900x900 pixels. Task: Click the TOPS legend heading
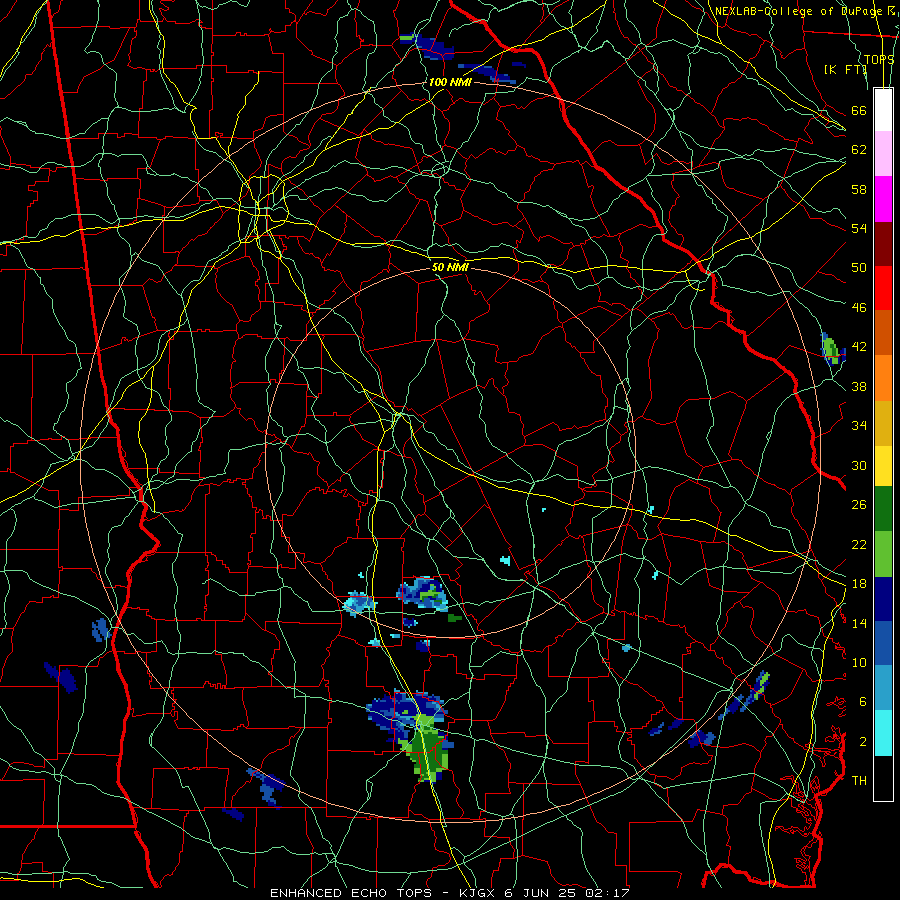879,59
